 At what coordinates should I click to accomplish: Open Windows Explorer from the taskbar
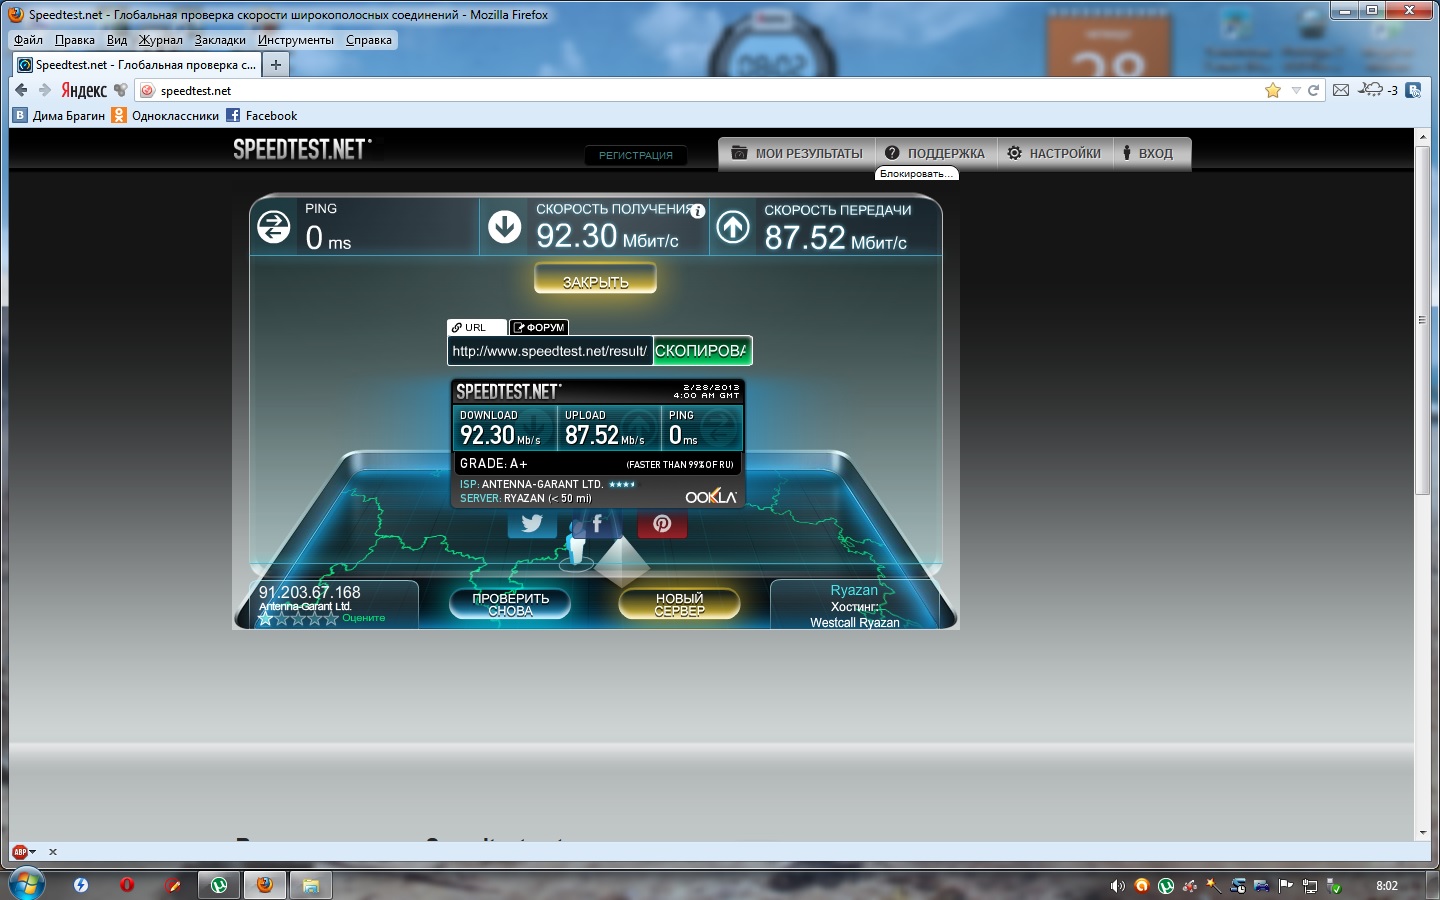point(311,885)
